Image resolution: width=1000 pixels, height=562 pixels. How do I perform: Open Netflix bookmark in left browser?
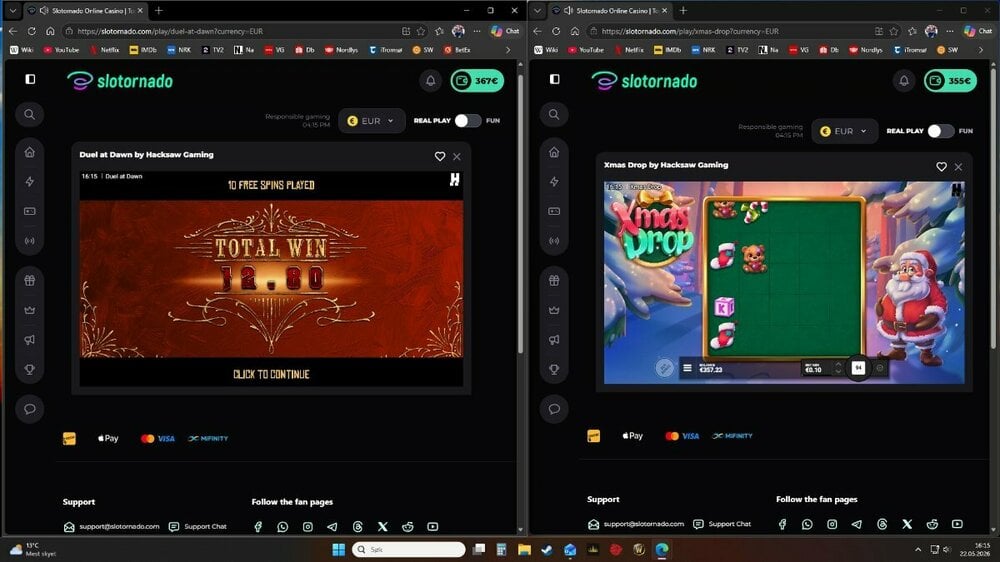104,50
